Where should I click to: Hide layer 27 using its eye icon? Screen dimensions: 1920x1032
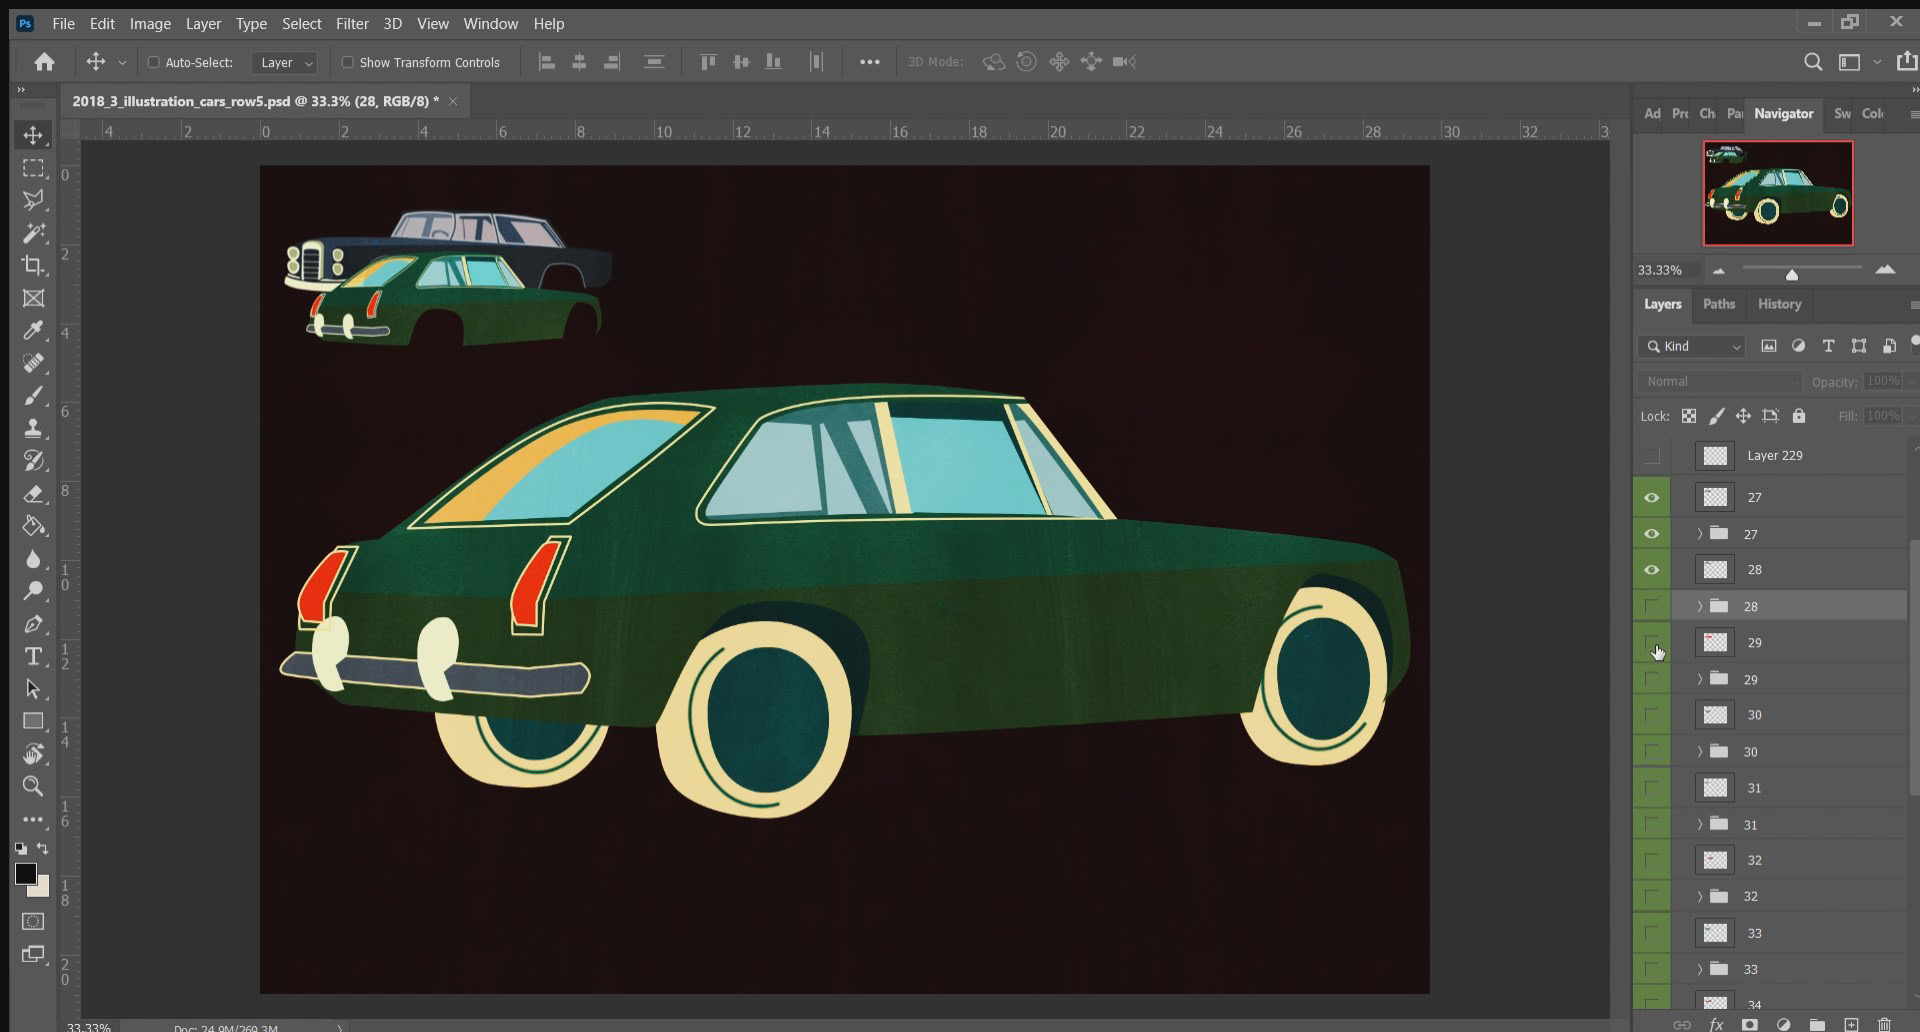tap(1651, 497)
